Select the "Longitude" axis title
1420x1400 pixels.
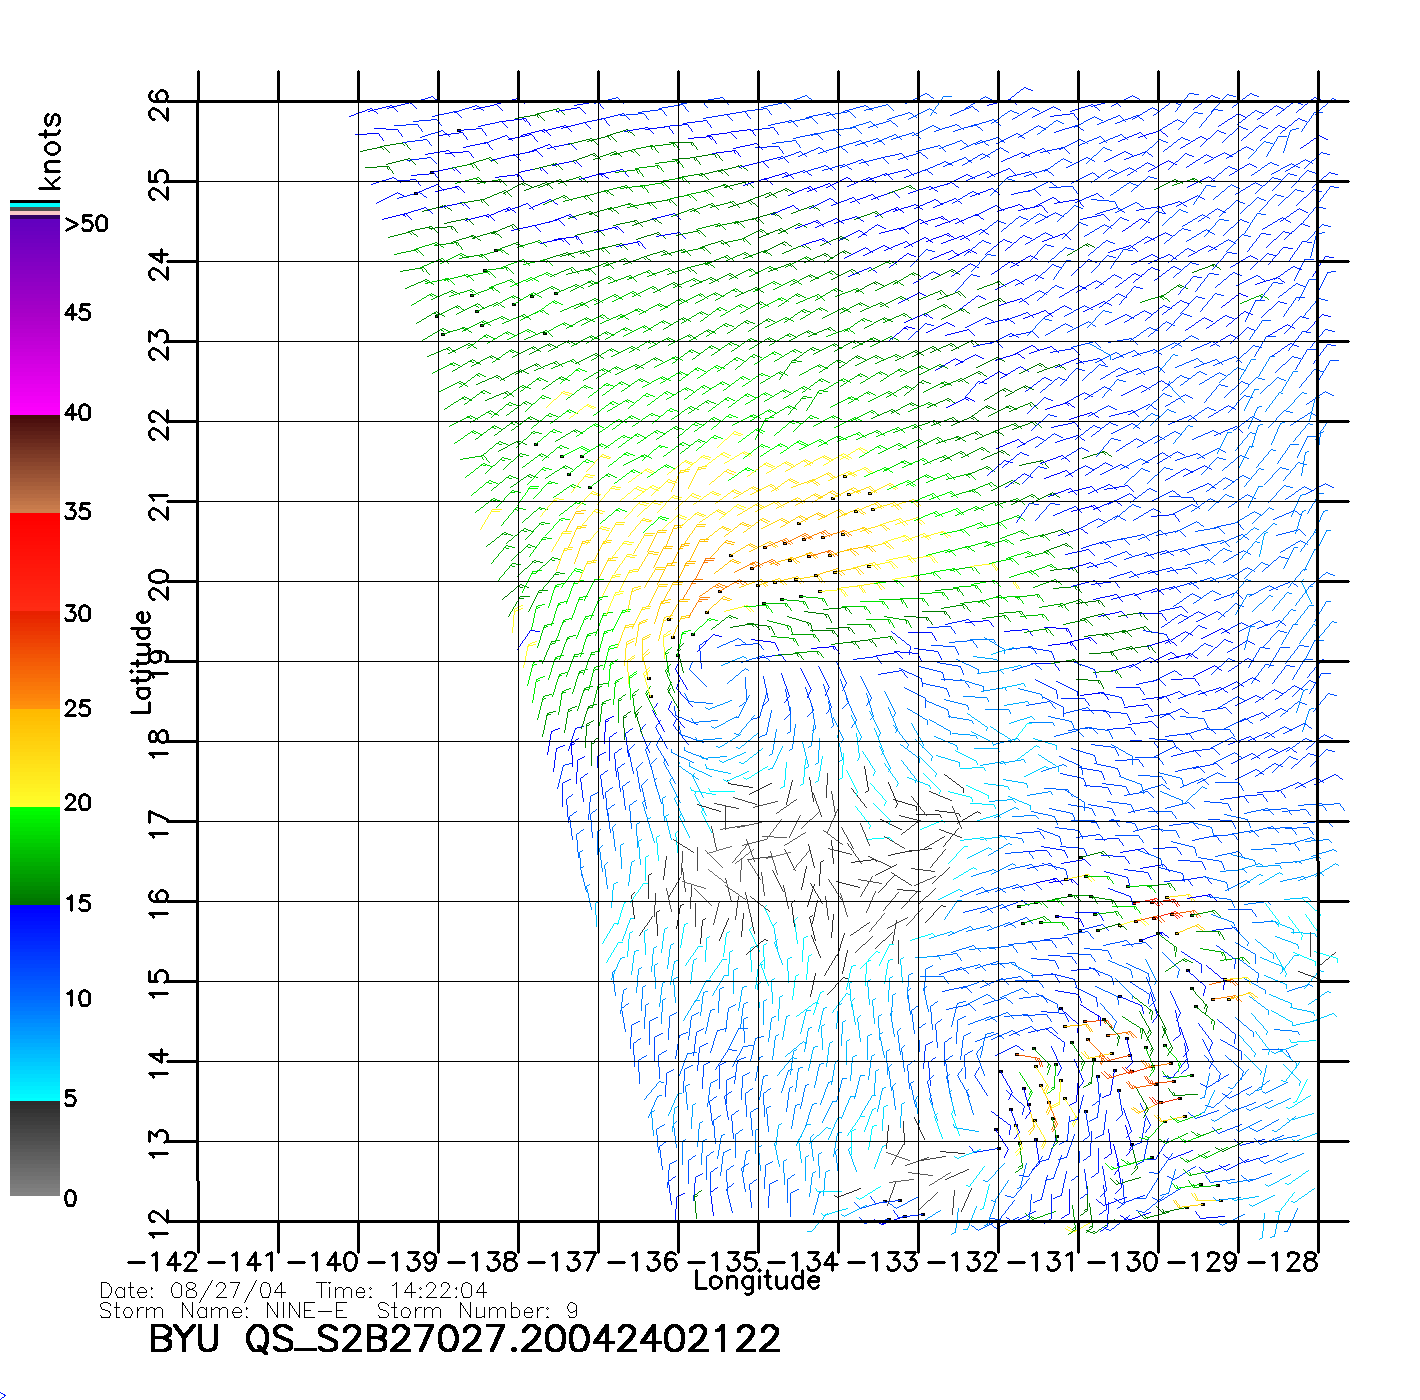(x=757, y=1281)
